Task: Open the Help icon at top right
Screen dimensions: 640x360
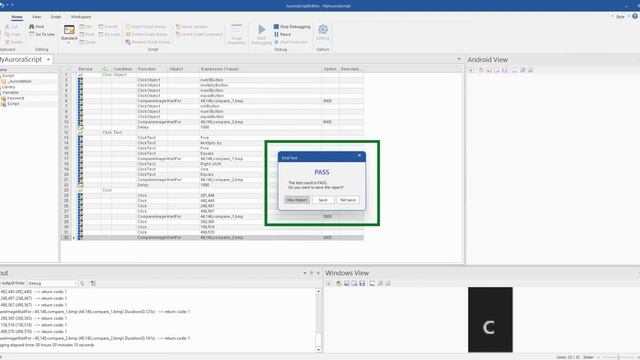Action: pos(635,16)
